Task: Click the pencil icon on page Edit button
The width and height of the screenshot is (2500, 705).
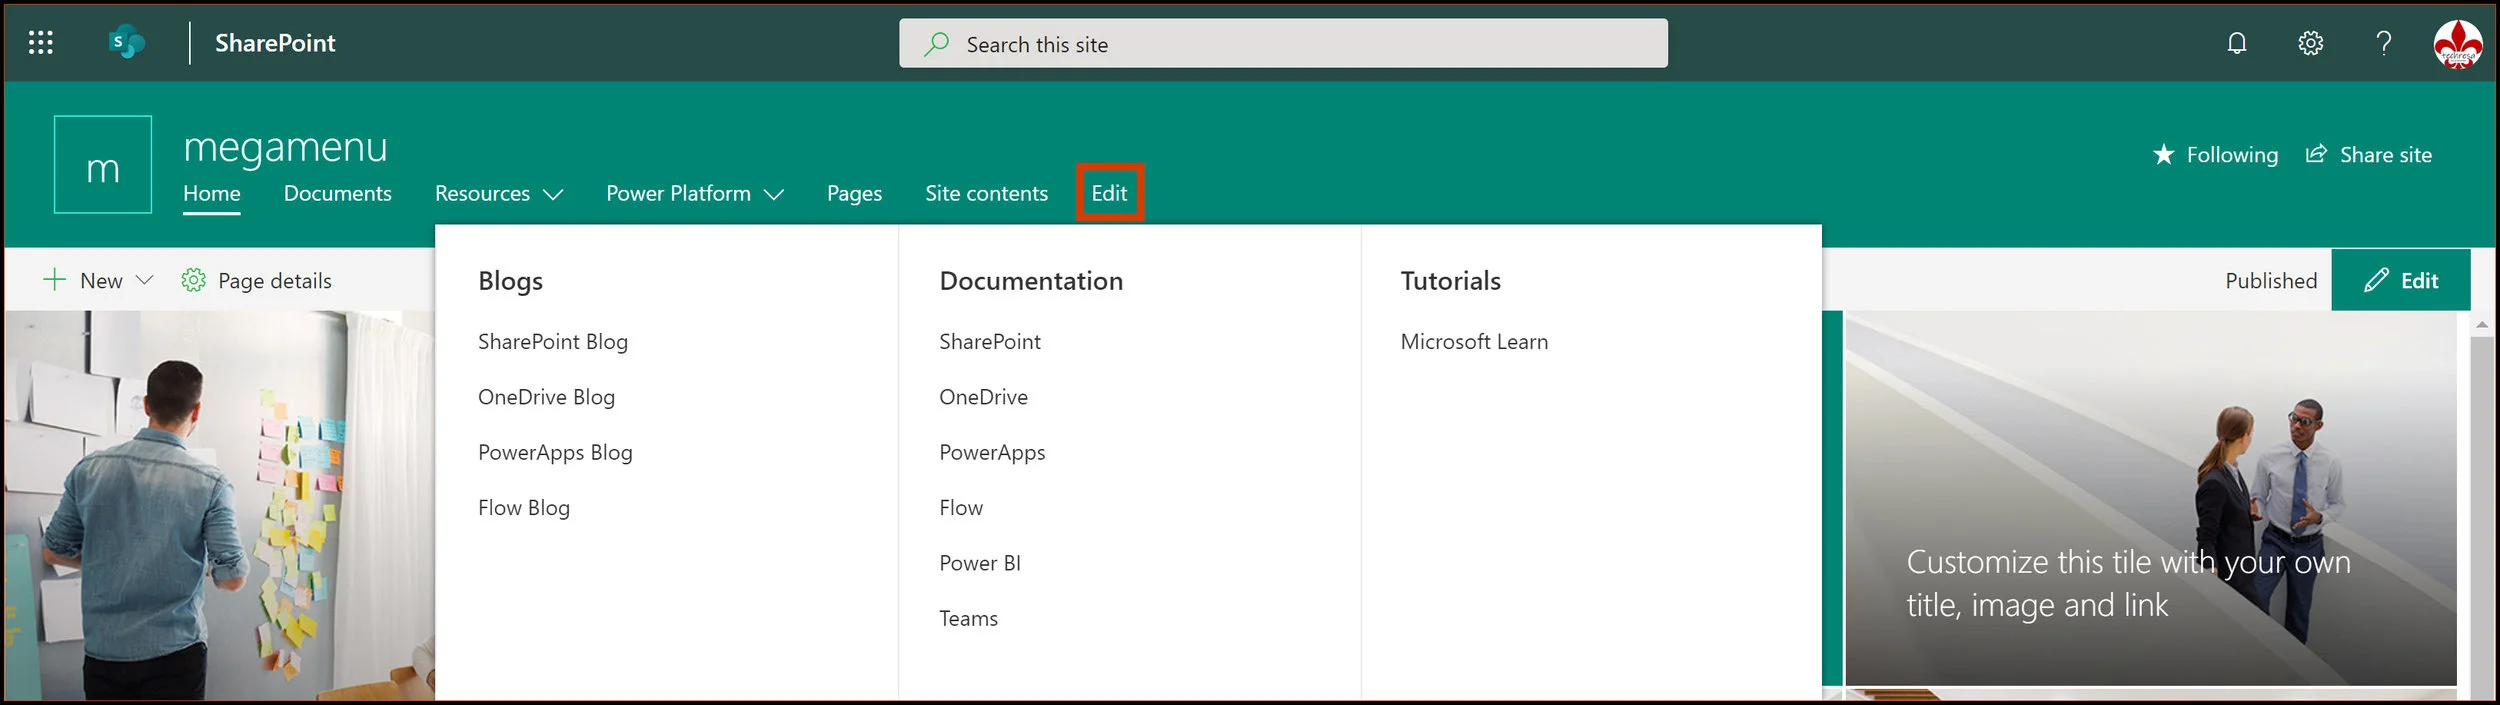Action: coord(2377,280)
